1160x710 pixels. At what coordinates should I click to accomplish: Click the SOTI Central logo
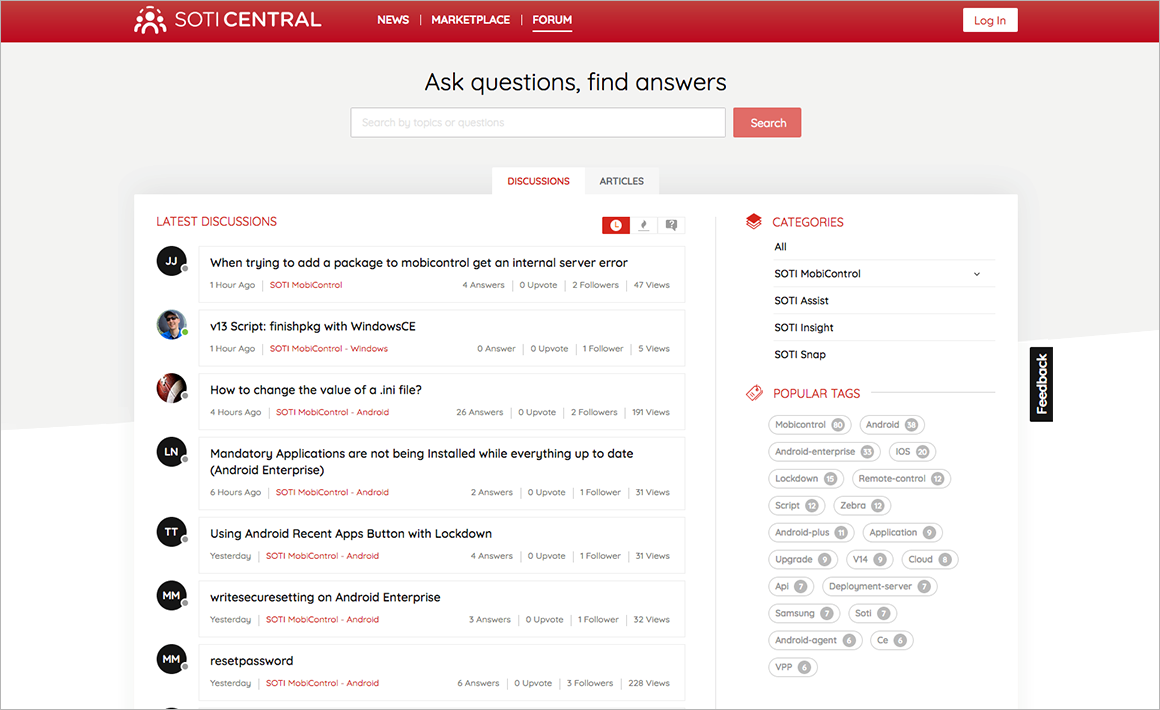(x=227, y=20)
